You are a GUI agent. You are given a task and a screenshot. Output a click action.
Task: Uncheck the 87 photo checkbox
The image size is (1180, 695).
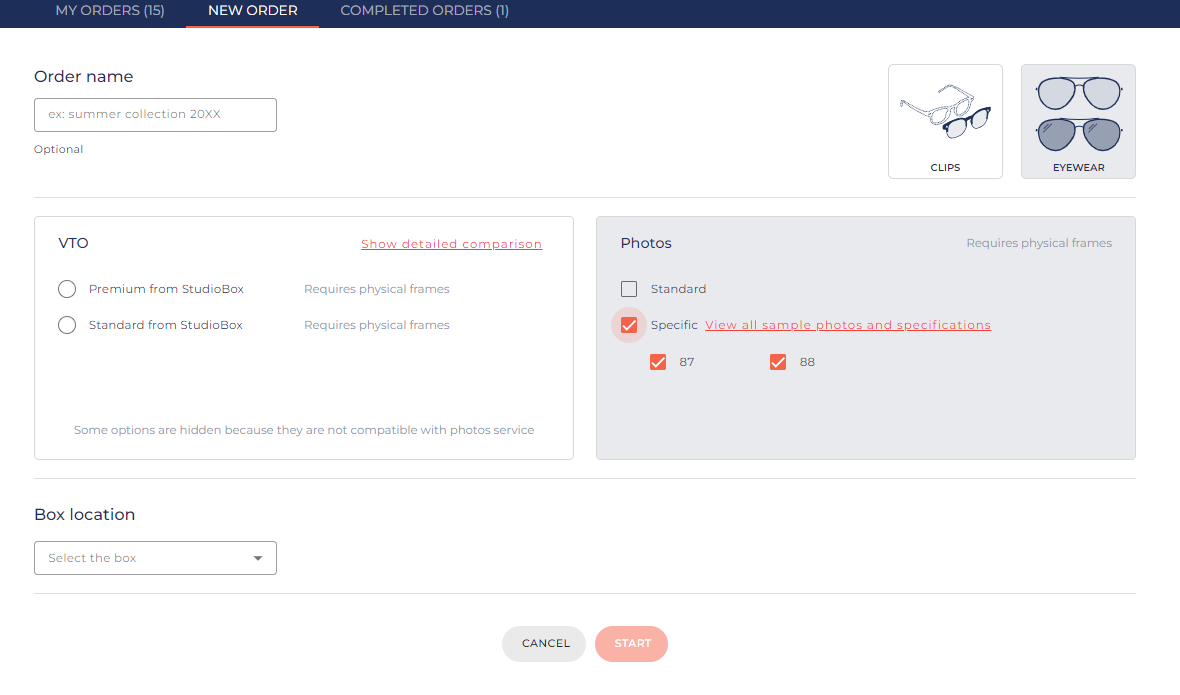[658, 362]
